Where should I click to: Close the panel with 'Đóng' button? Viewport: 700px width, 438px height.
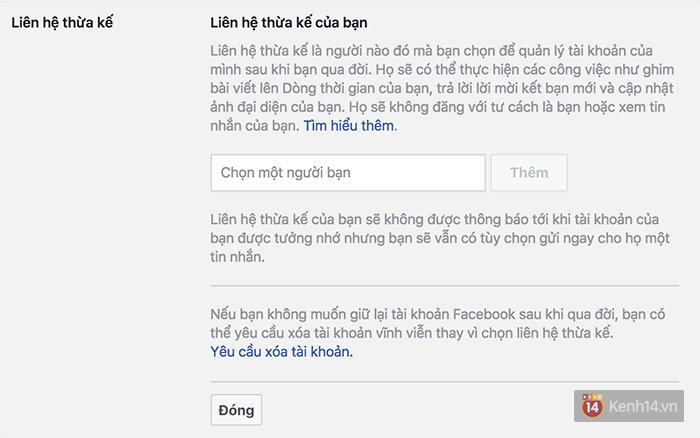click(x=236, y=410)
